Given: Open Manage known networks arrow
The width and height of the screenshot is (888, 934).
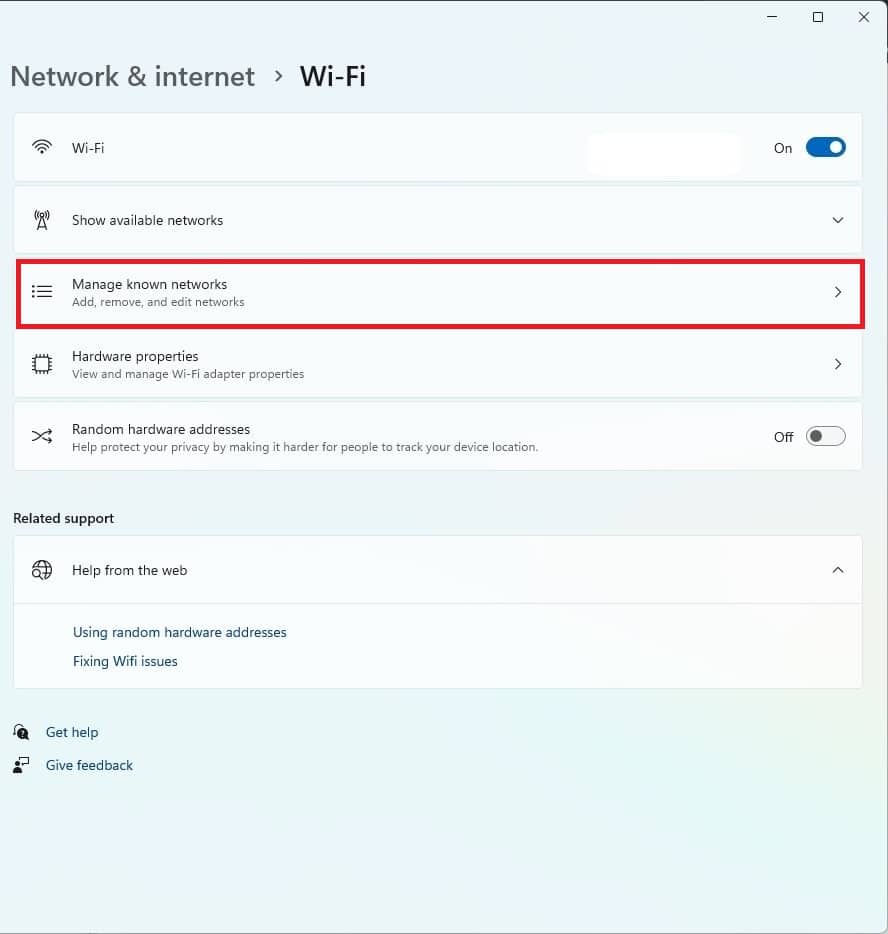Looking at the screenshot, I should click(838, 292).
